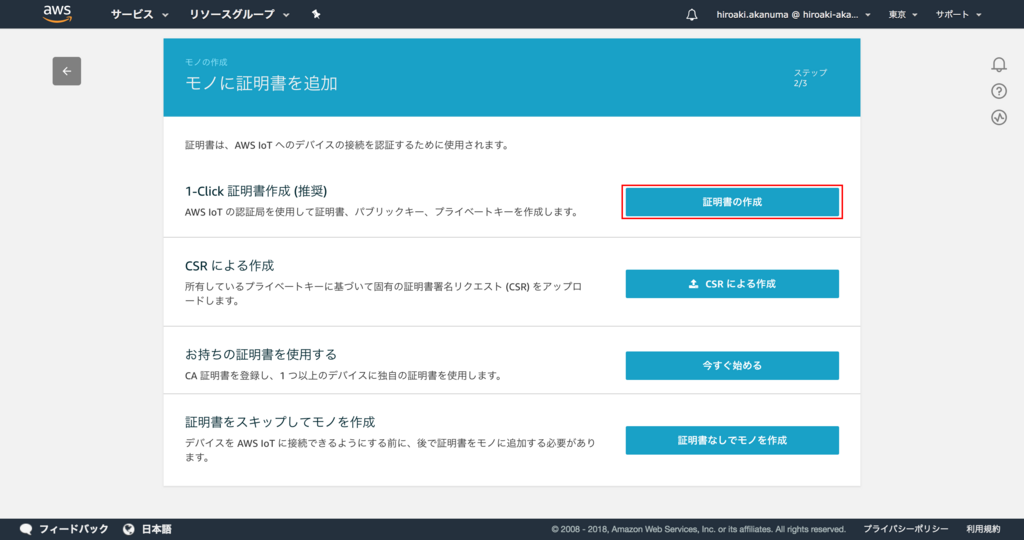Click the CSR による作成 button
This screenshot has height=540, width=1024.
732,284
